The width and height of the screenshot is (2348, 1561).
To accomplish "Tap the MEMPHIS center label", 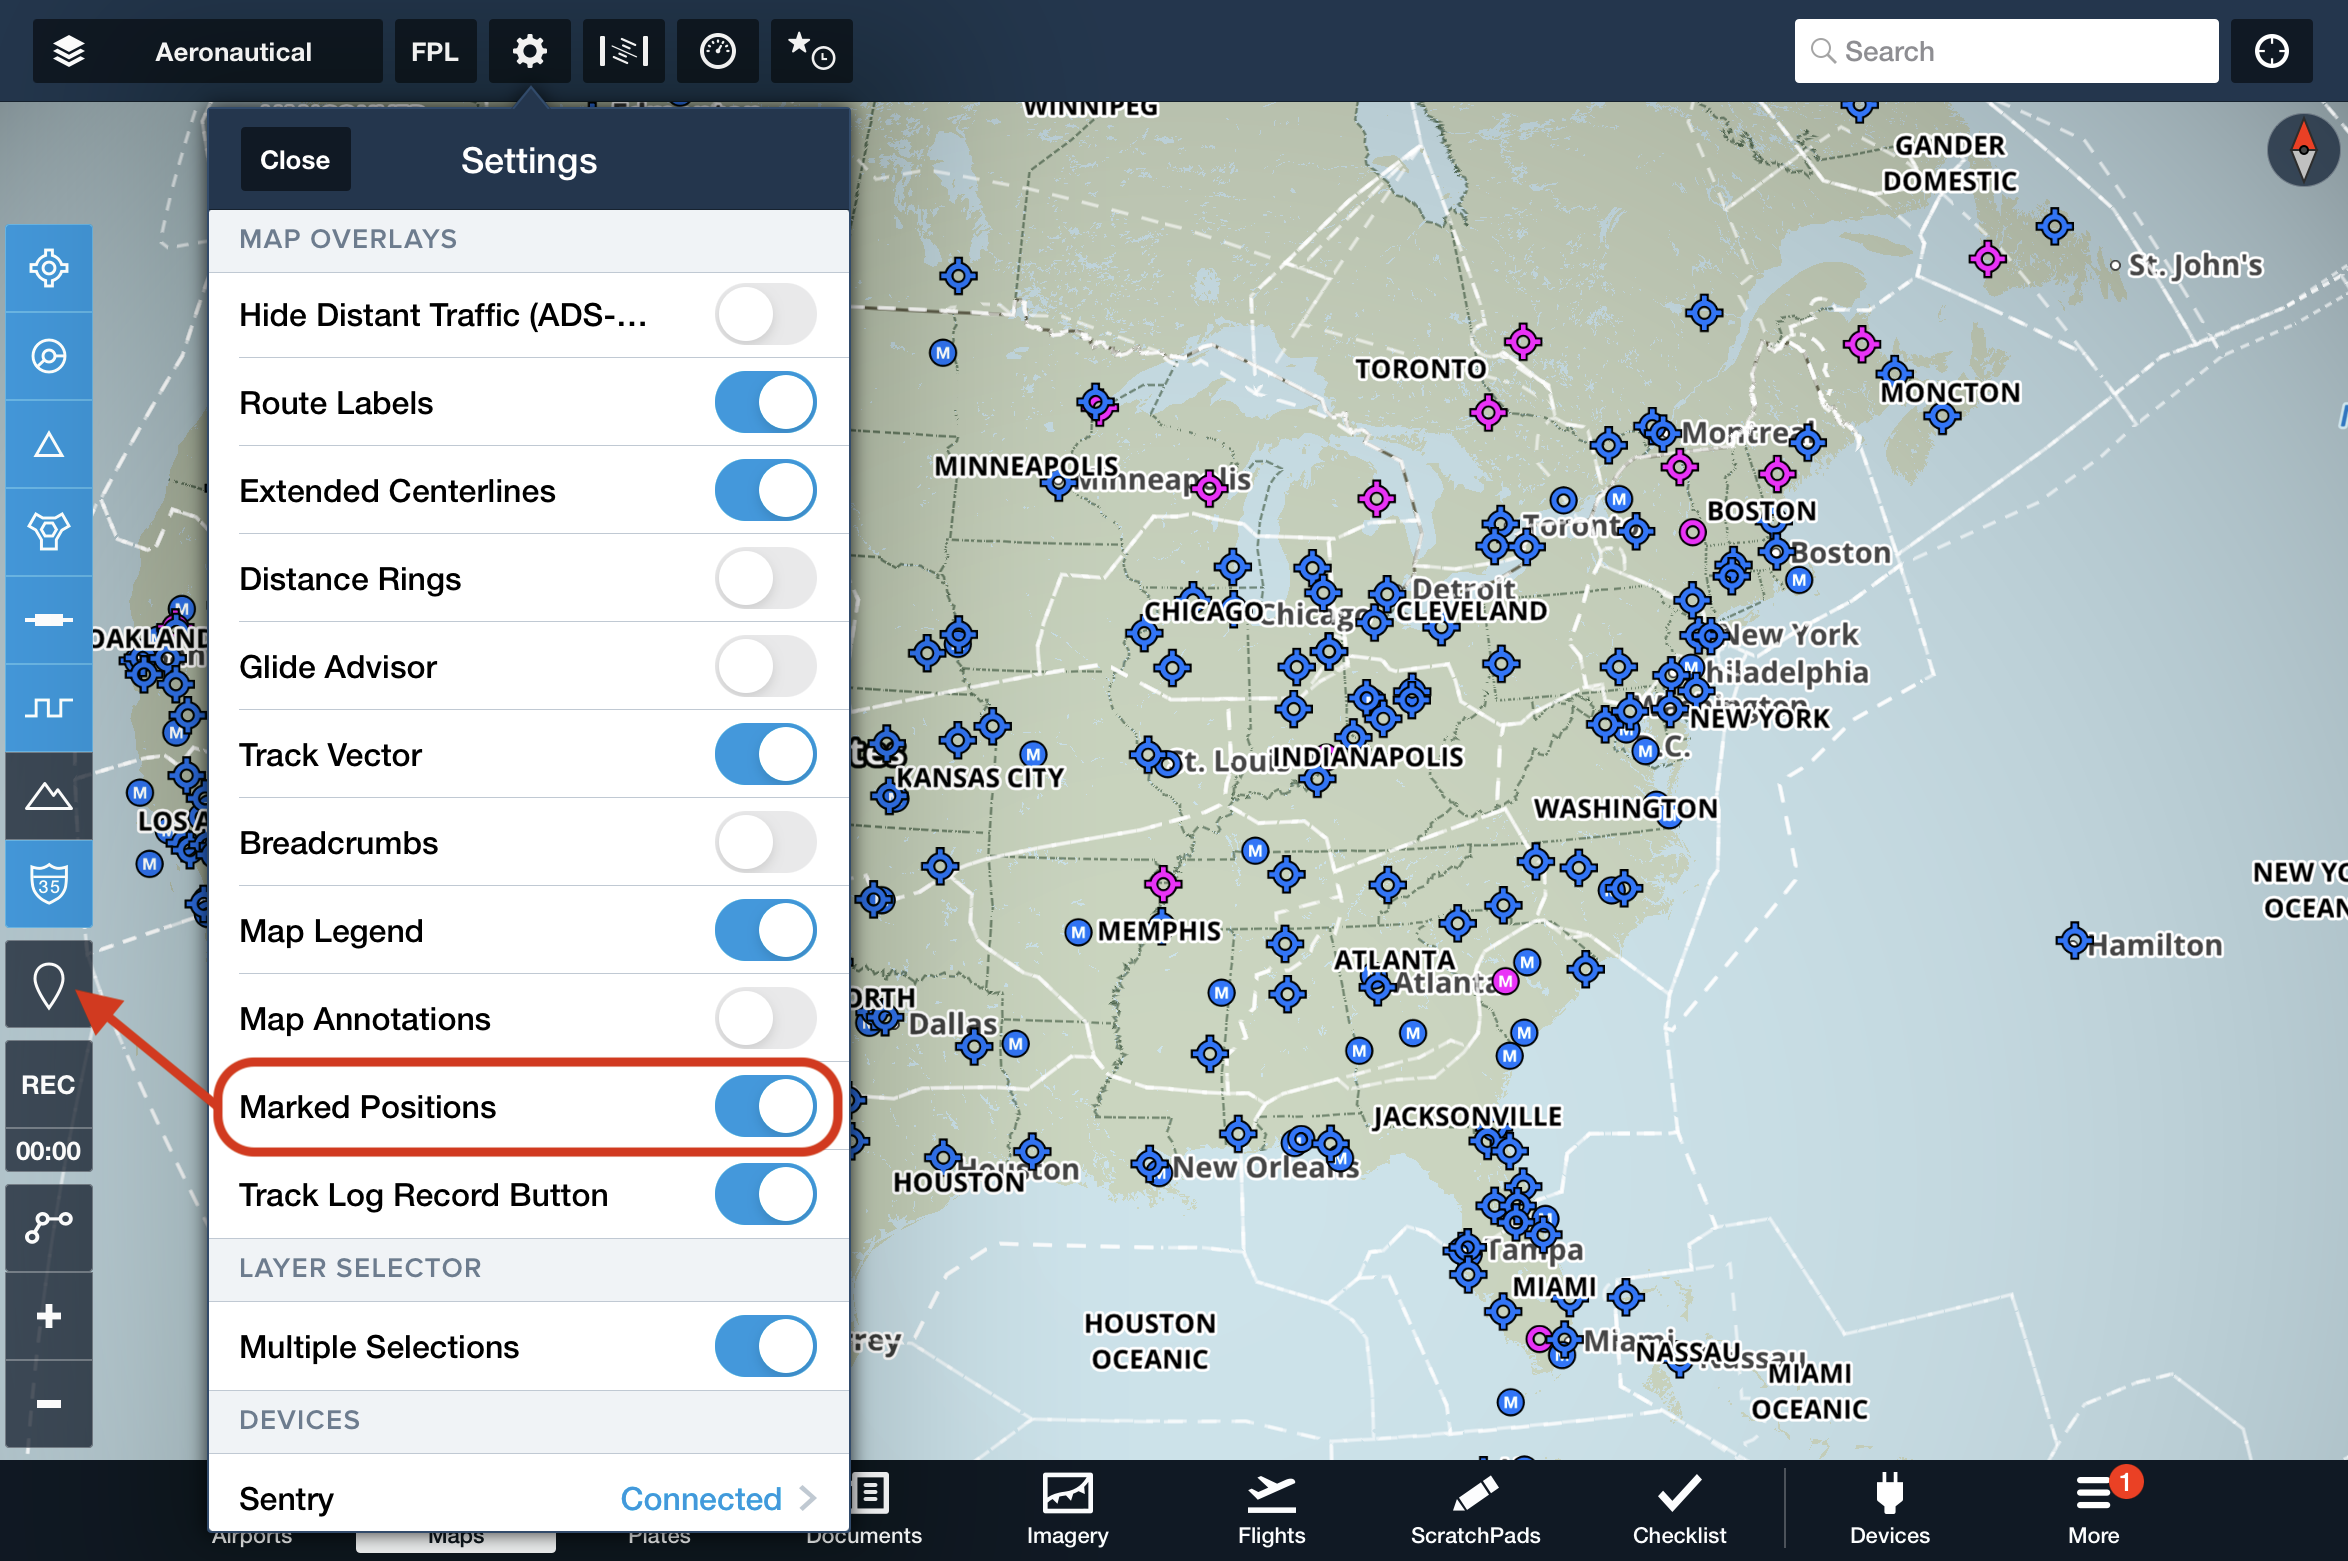I will [x=1159, y=931].
